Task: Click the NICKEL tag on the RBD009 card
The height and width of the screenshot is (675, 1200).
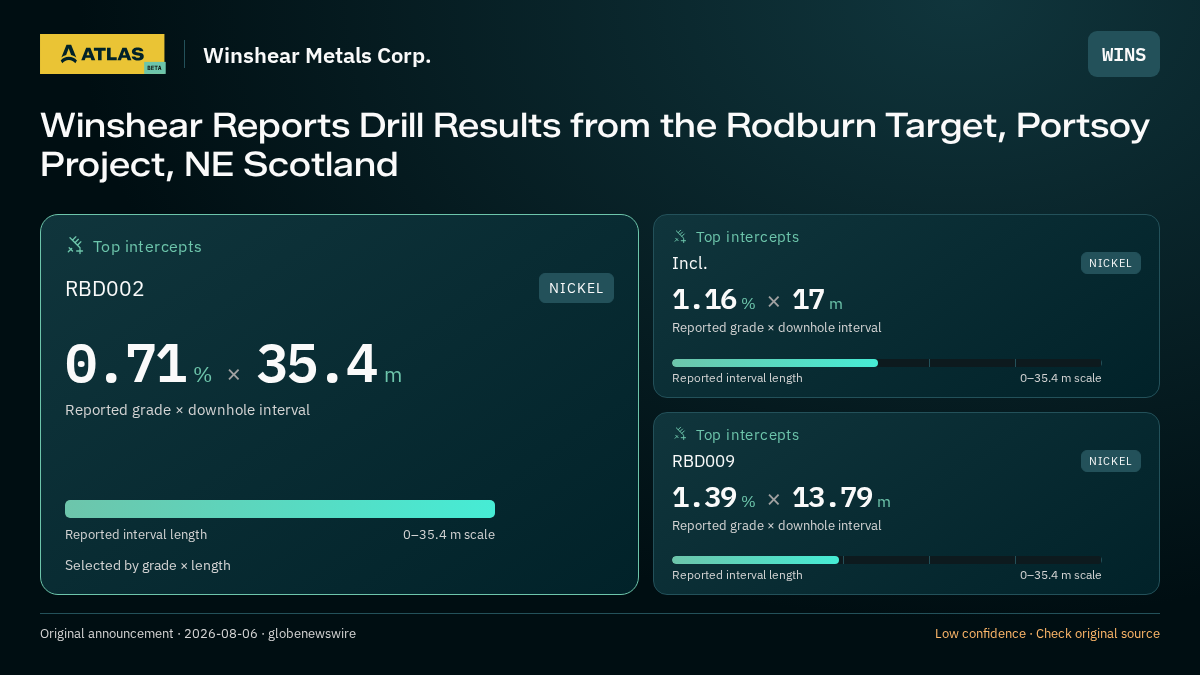Action: click(1110, 461)
